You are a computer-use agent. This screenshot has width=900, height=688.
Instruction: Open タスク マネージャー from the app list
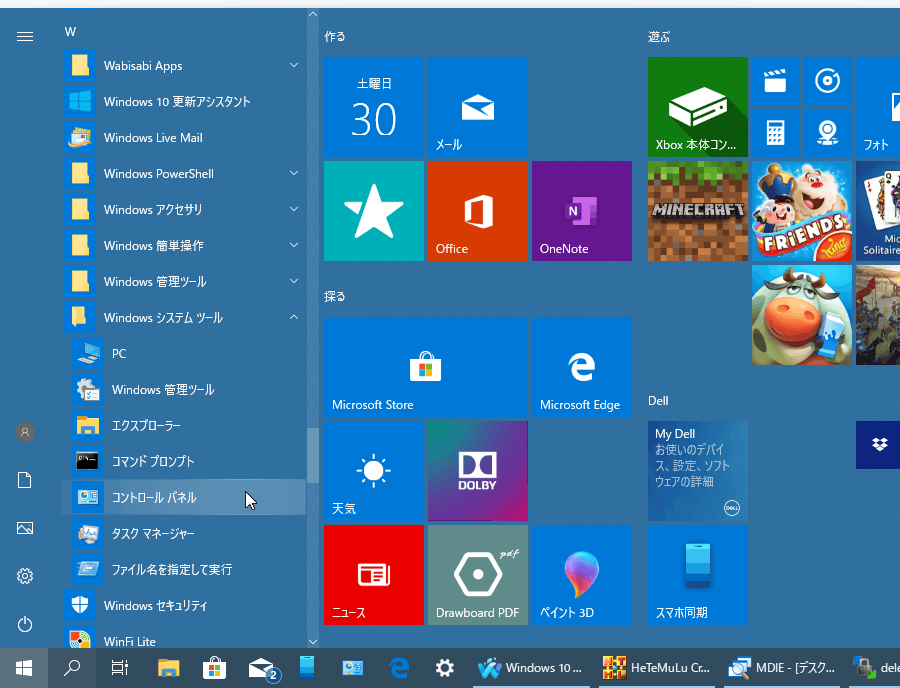(x=183, y=533)
